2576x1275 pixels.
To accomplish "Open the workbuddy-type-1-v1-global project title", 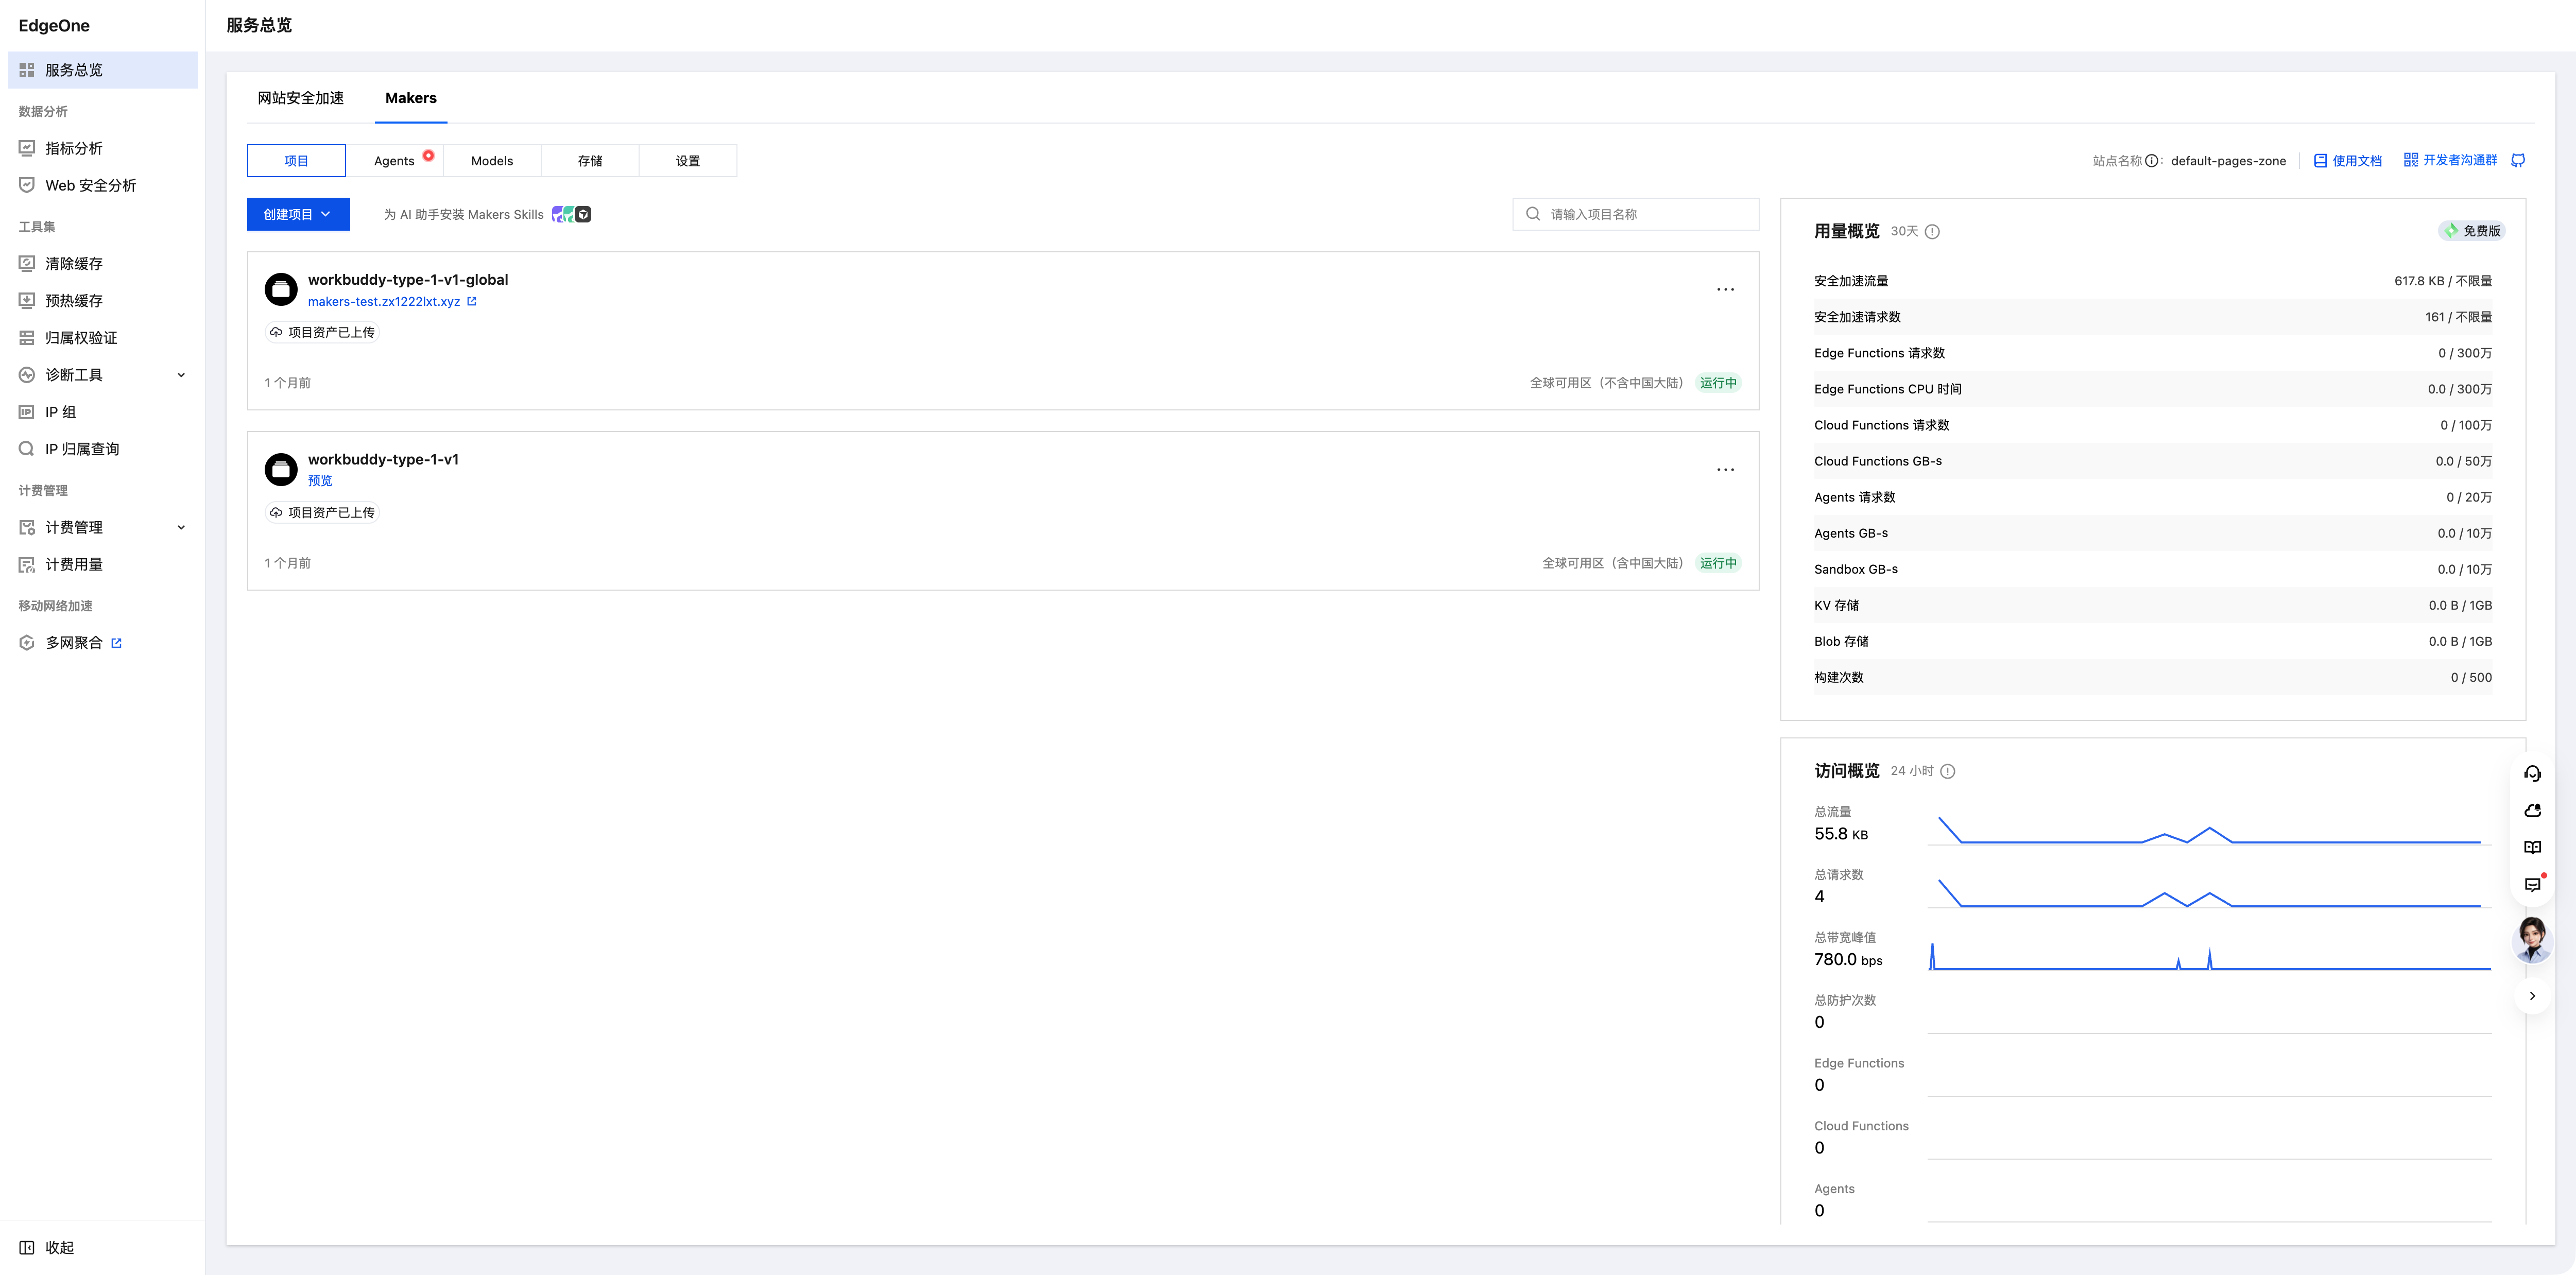I will 408,279.
